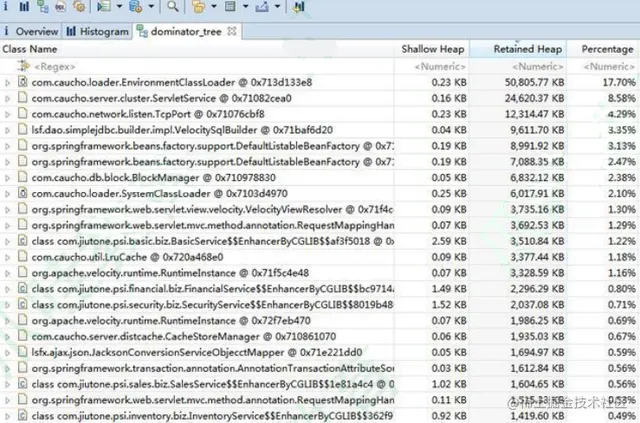Click the Numeric filter under Percentage
The height and width of the screenshot is (423, 640).
pyautogui.click(x=609, y=66)
